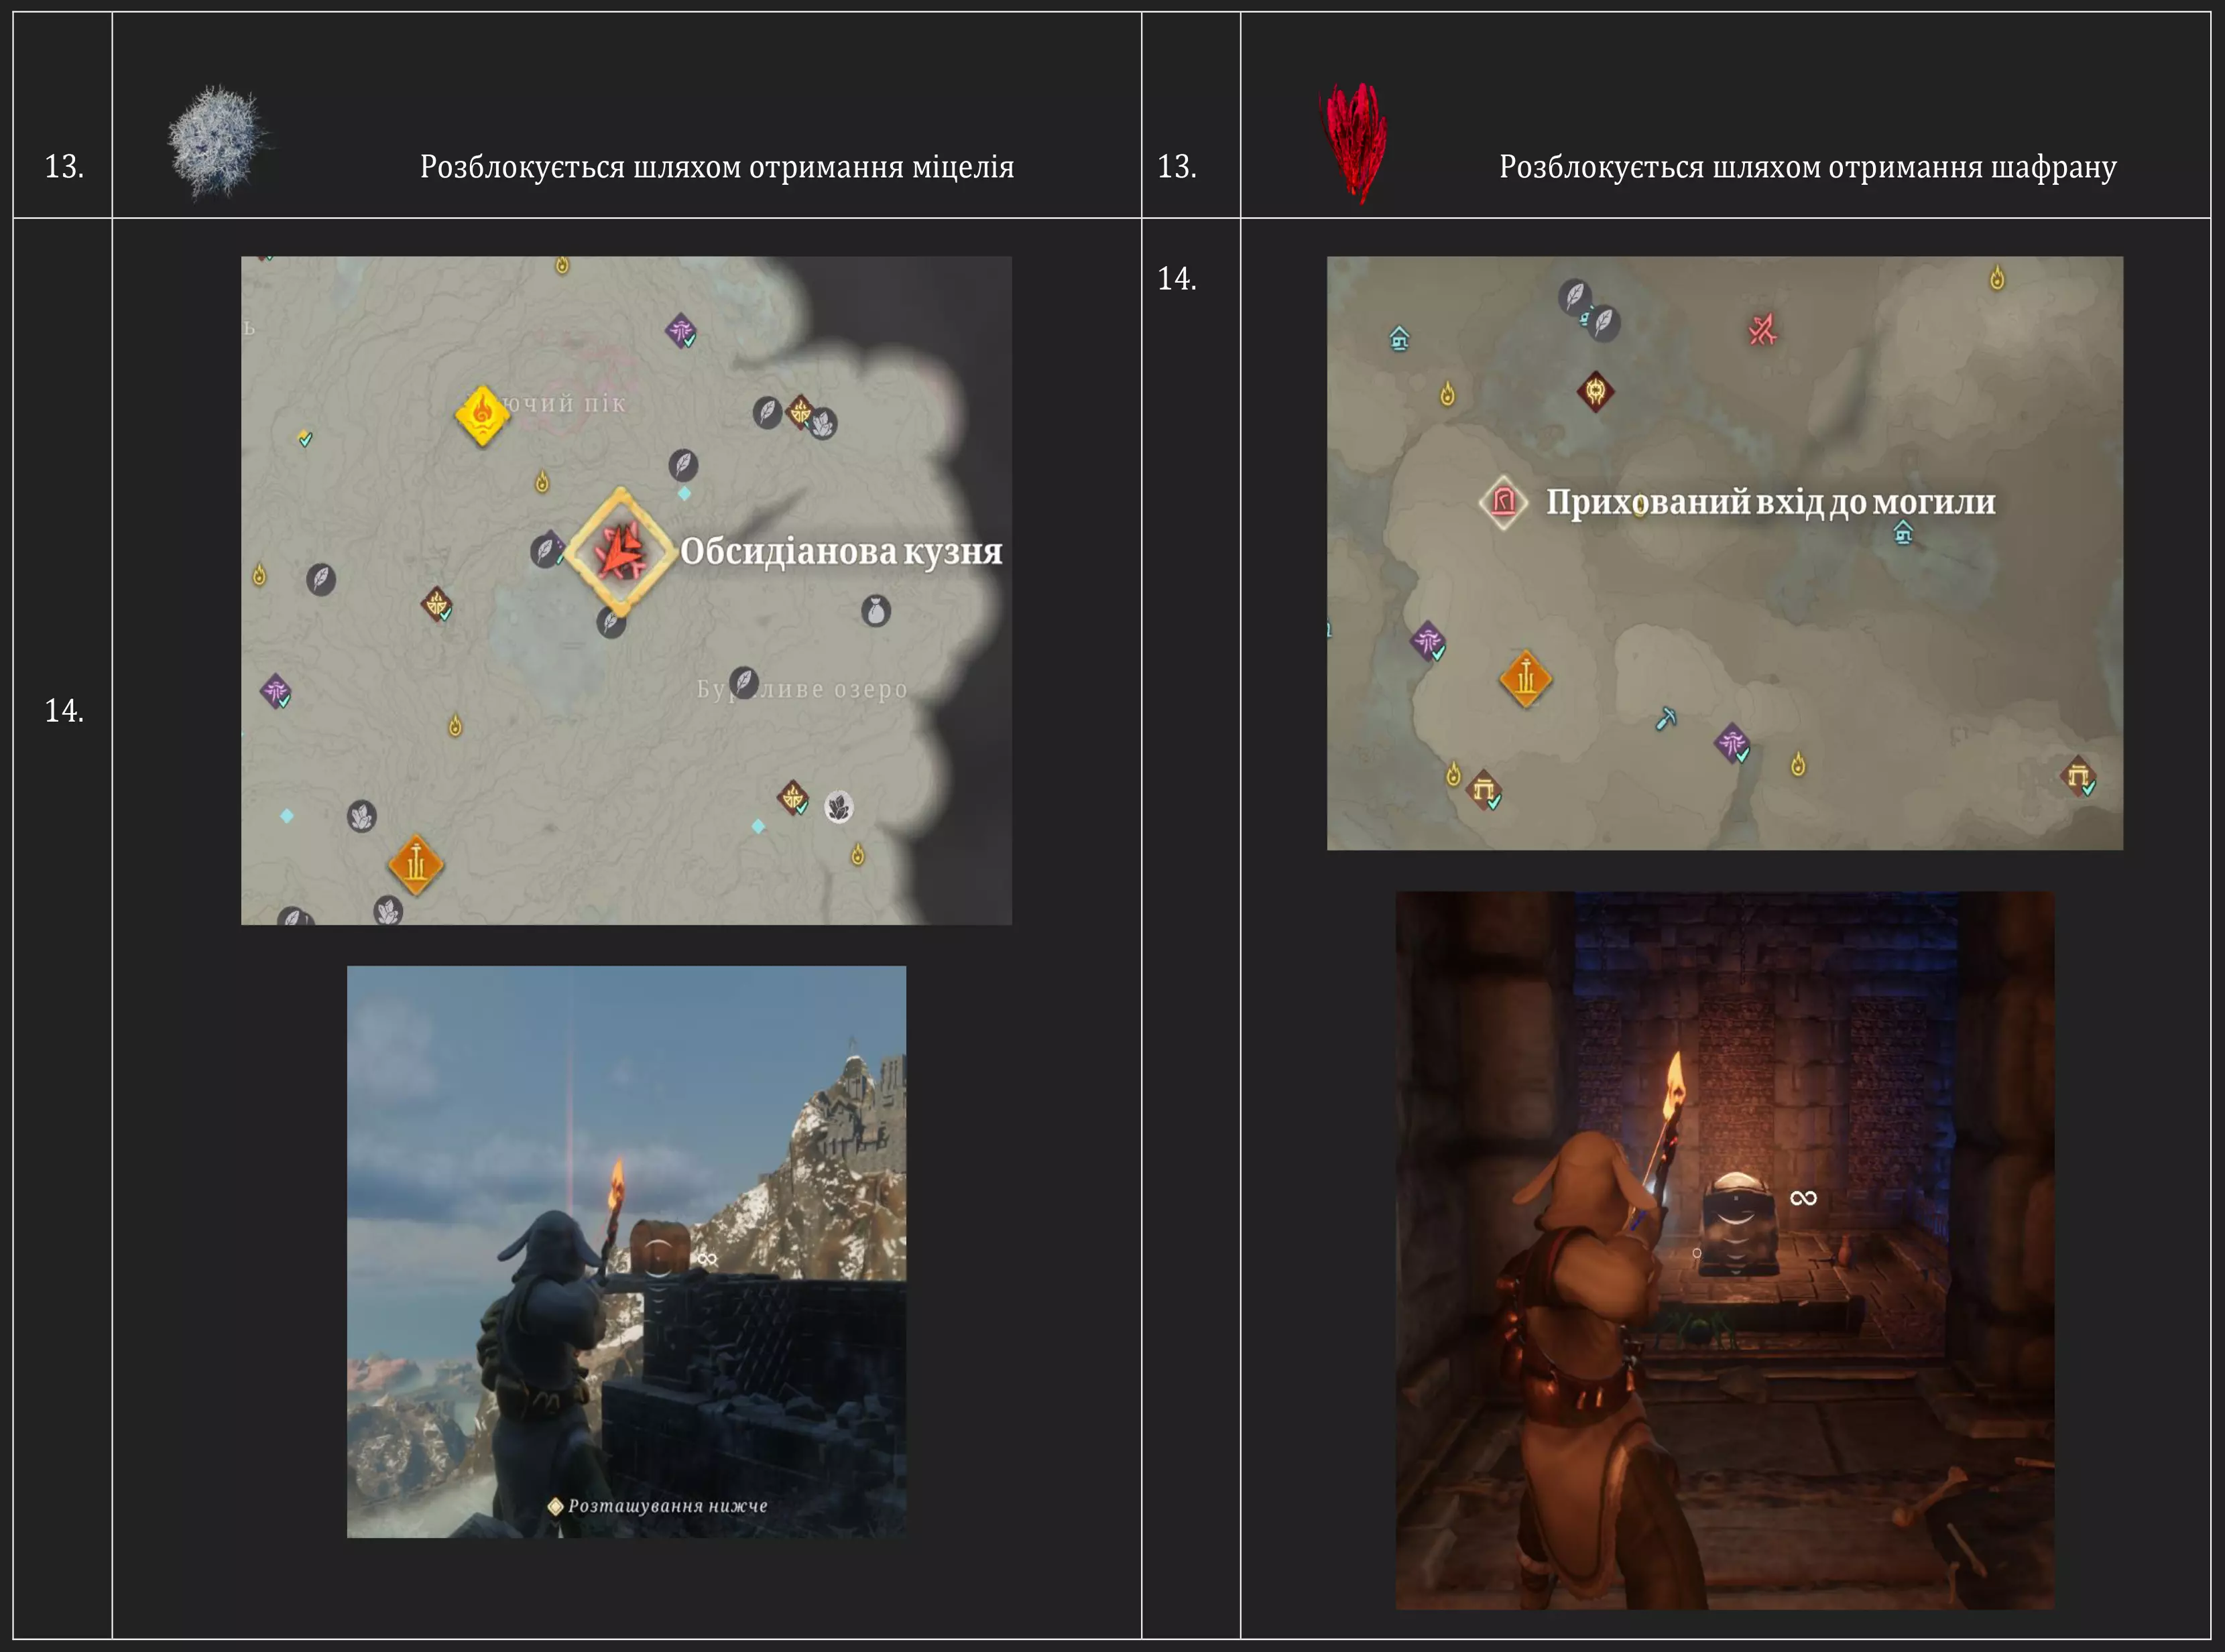Click the red crossed swords marker

pyautogui.click(x=1762, y=329)
